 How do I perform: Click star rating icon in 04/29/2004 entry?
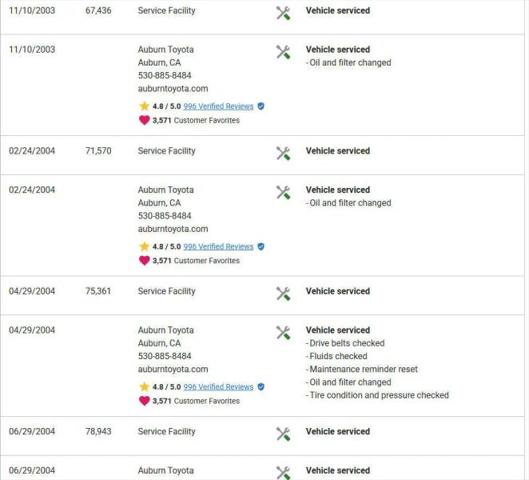coord(144,387)
